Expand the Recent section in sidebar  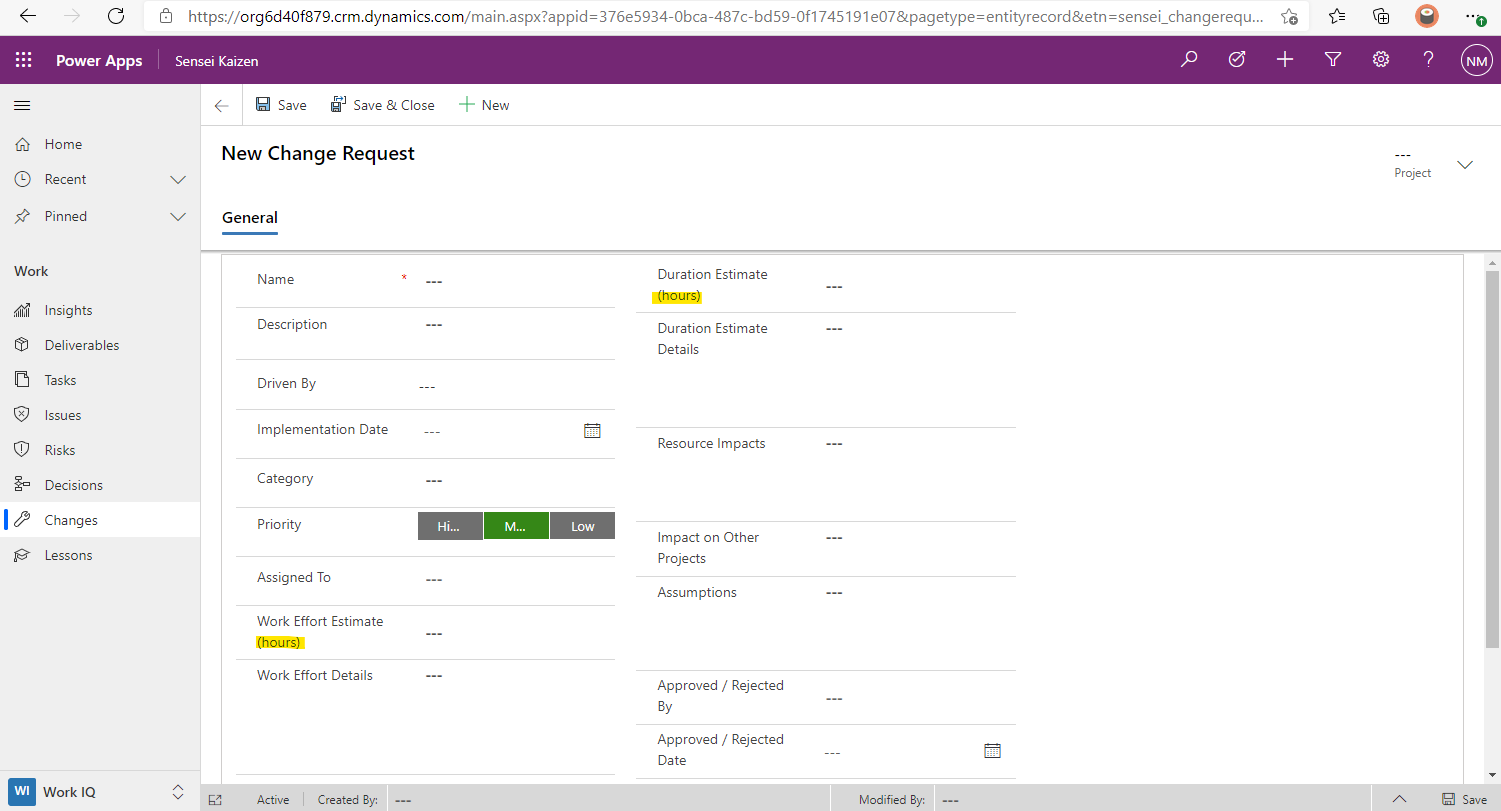178,180
